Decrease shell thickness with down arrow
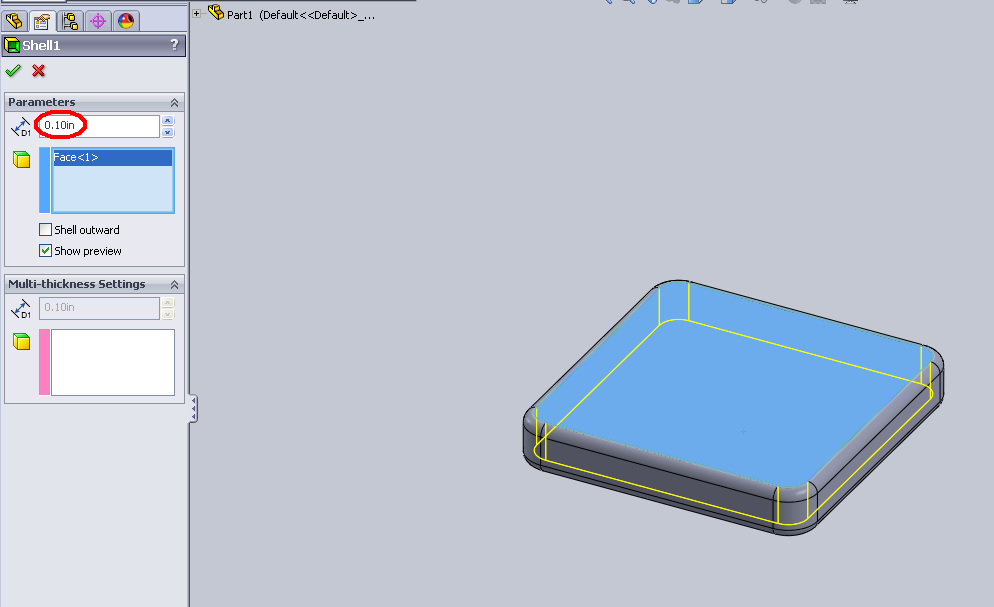Screen dimensions: 994x607 (167, 132)
